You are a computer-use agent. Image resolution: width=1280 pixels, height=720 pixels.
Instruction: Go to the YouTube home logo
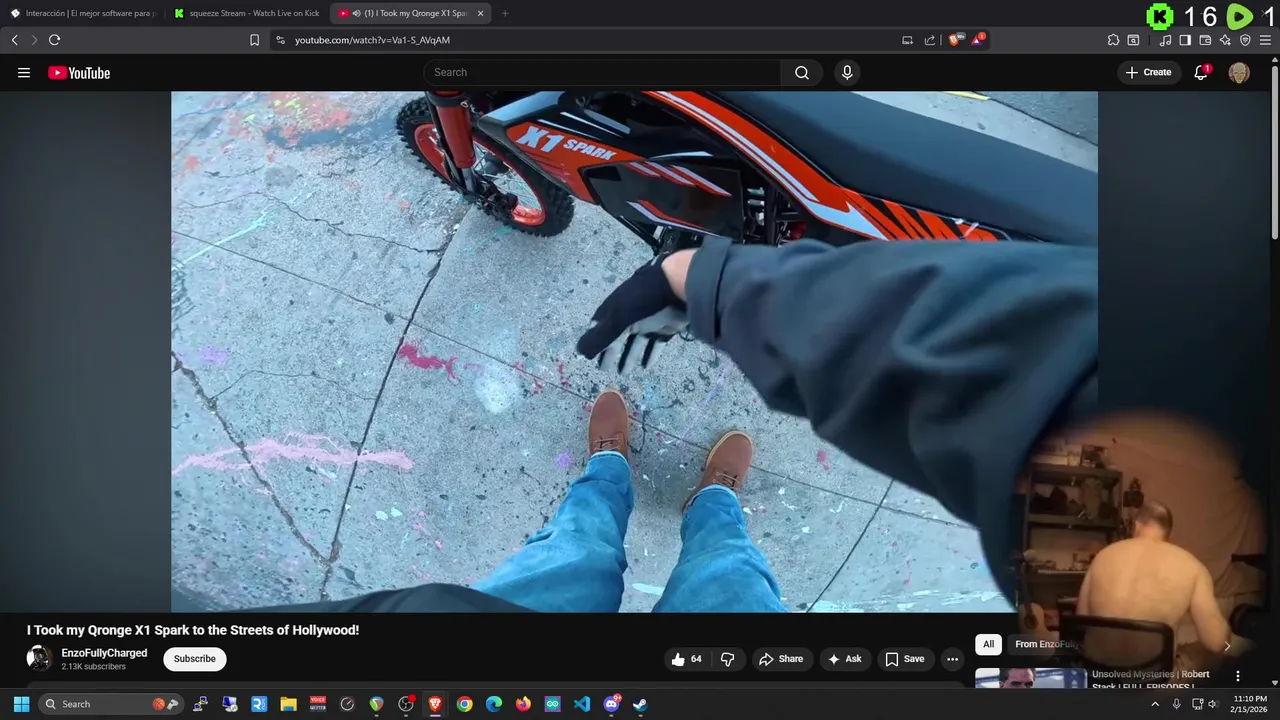point(79,73)
